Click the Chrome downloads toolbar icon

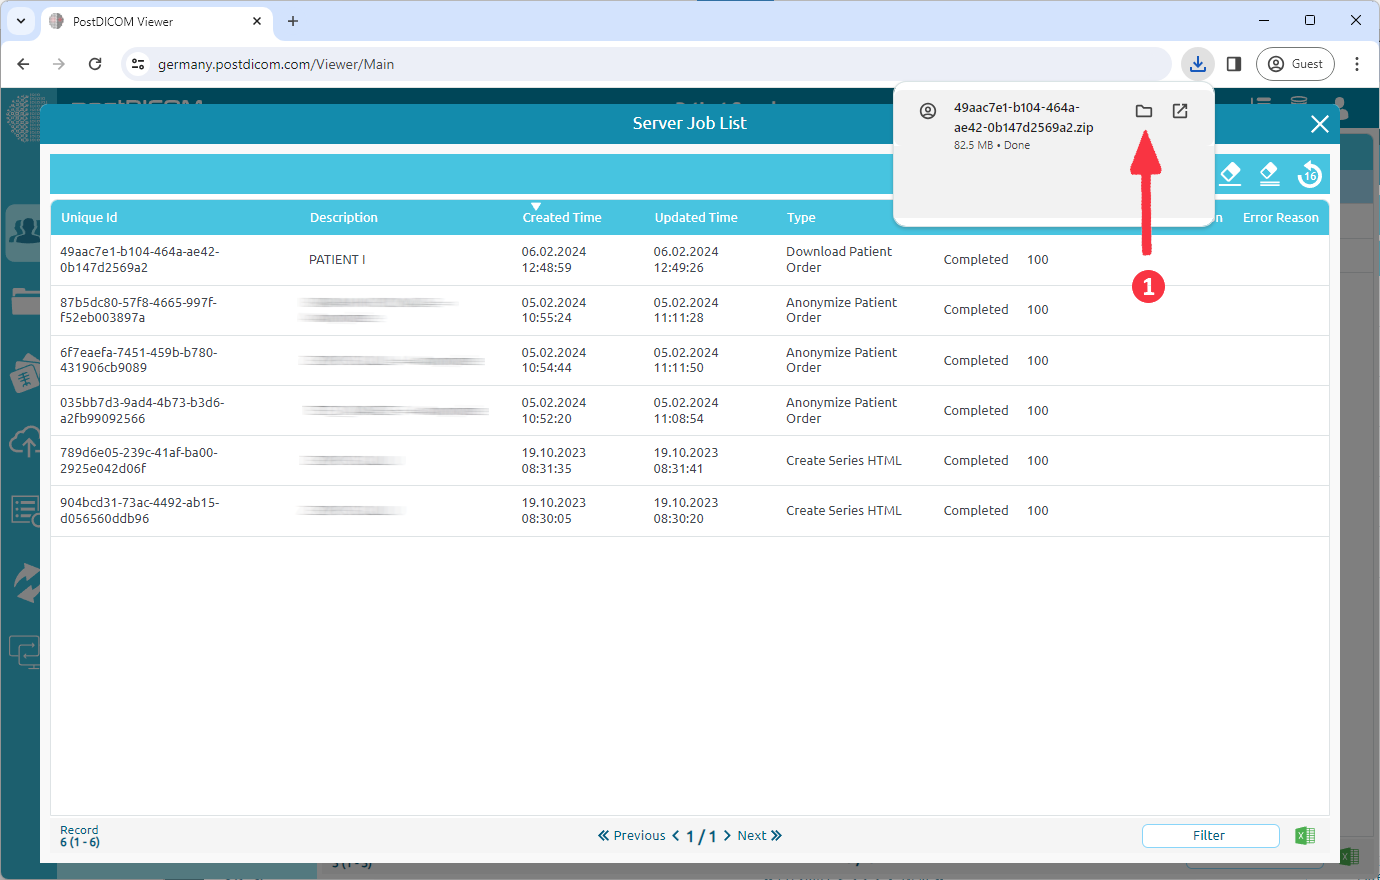tap(1197, 64)
